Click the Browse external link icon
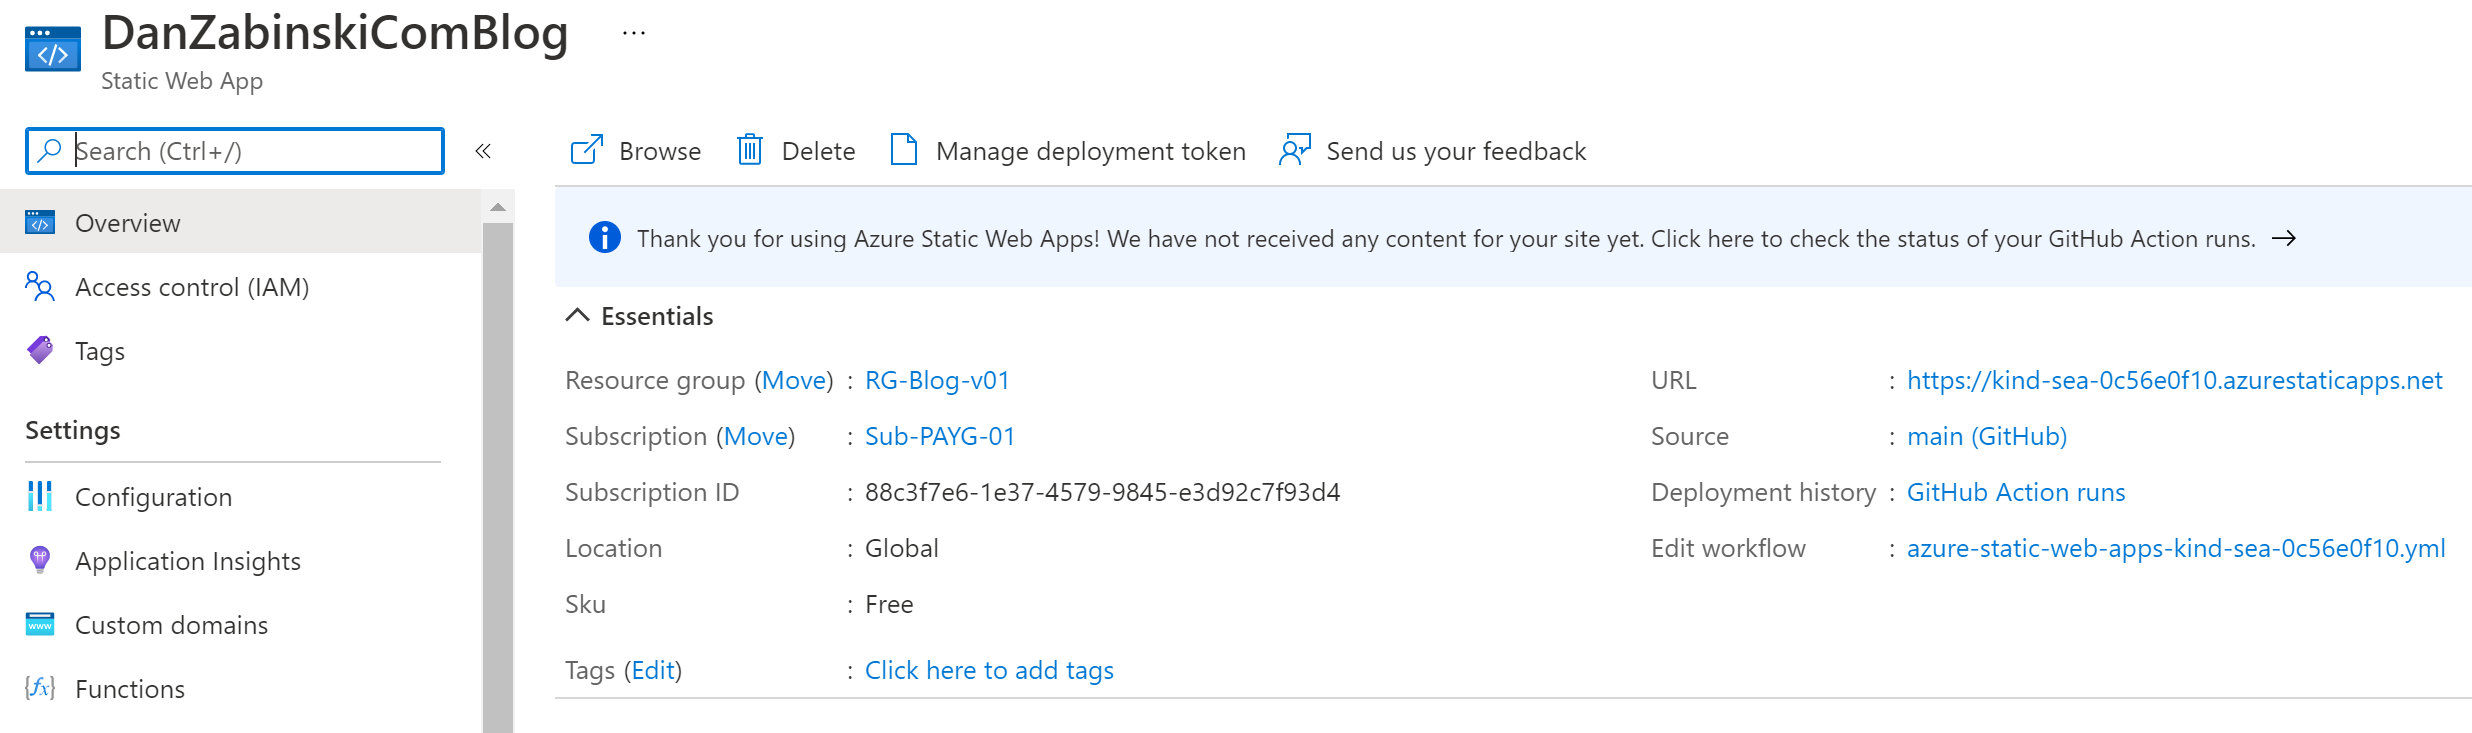 [587, 150]
